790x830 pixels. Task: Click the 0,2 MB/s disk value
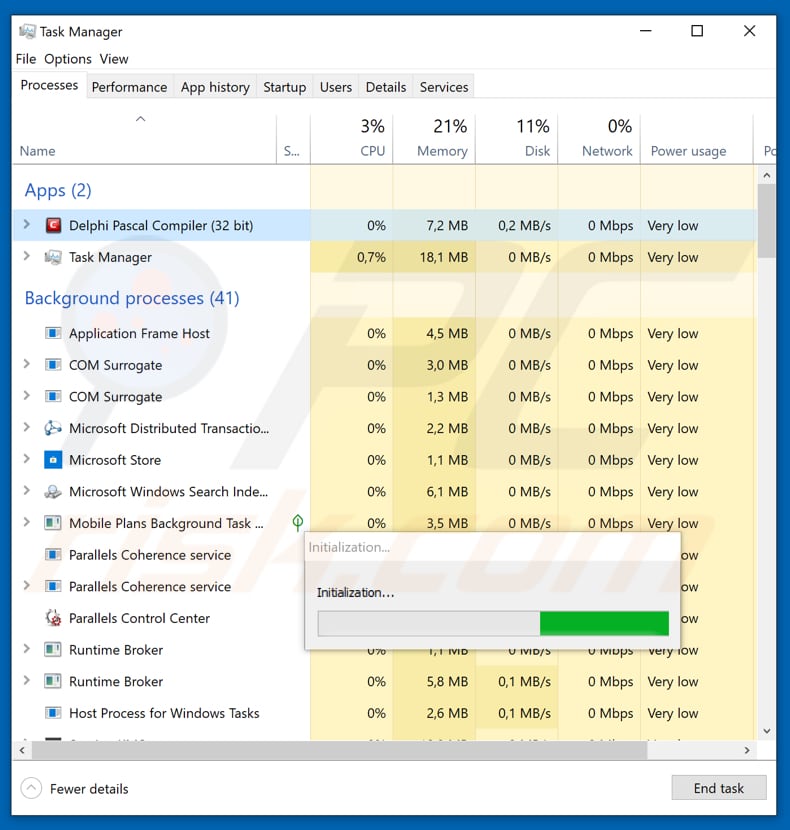[x=524, y=225]
